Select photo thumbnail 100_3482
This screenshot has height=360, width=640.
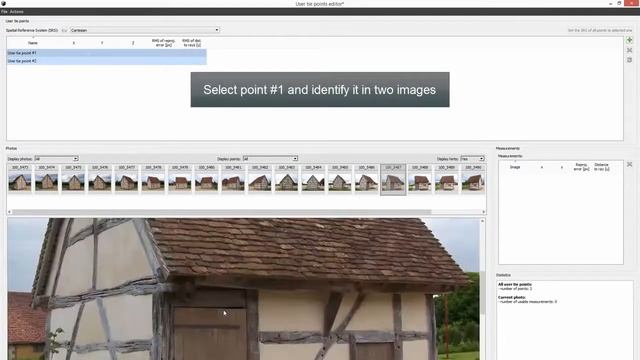(260, 179)
